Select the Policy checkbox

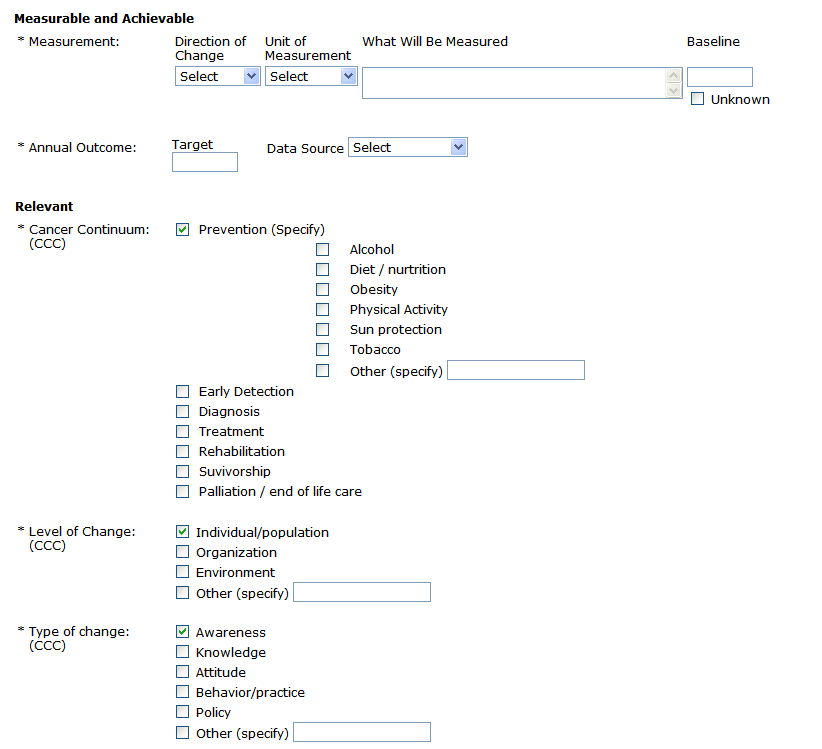pyautogui.click(x=182, y=712)
